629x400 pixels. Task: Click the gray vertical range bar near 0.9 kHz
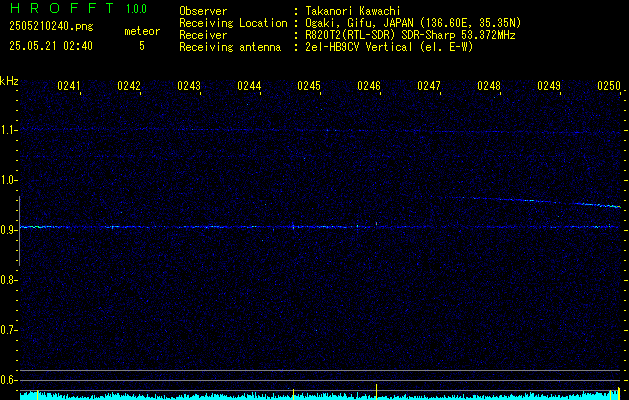click(19, 231)
